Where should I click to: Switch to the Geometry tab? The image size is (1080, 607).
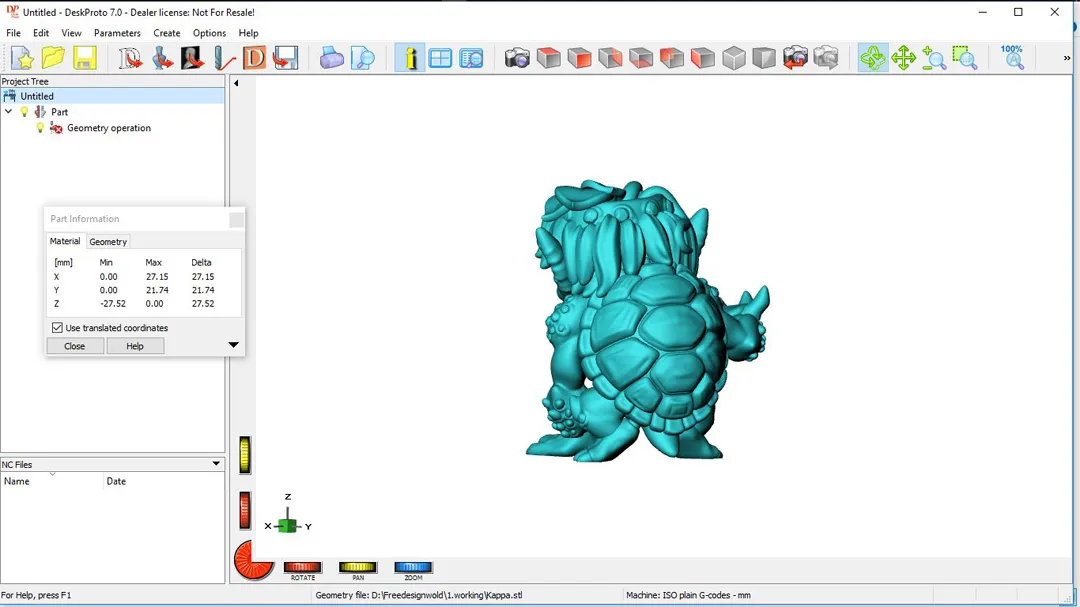(x=108, y=242)
